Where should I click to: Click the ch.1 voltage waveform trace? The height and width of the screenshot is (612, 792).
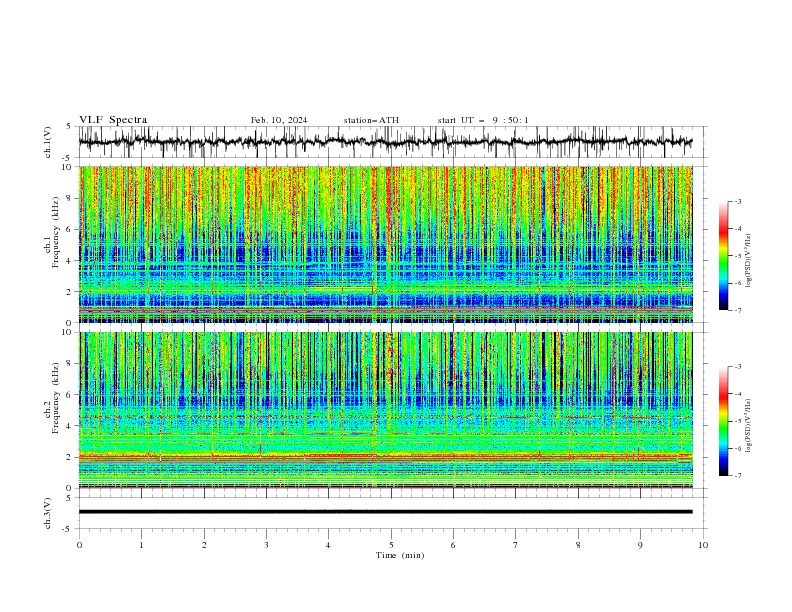coord(386,142)
